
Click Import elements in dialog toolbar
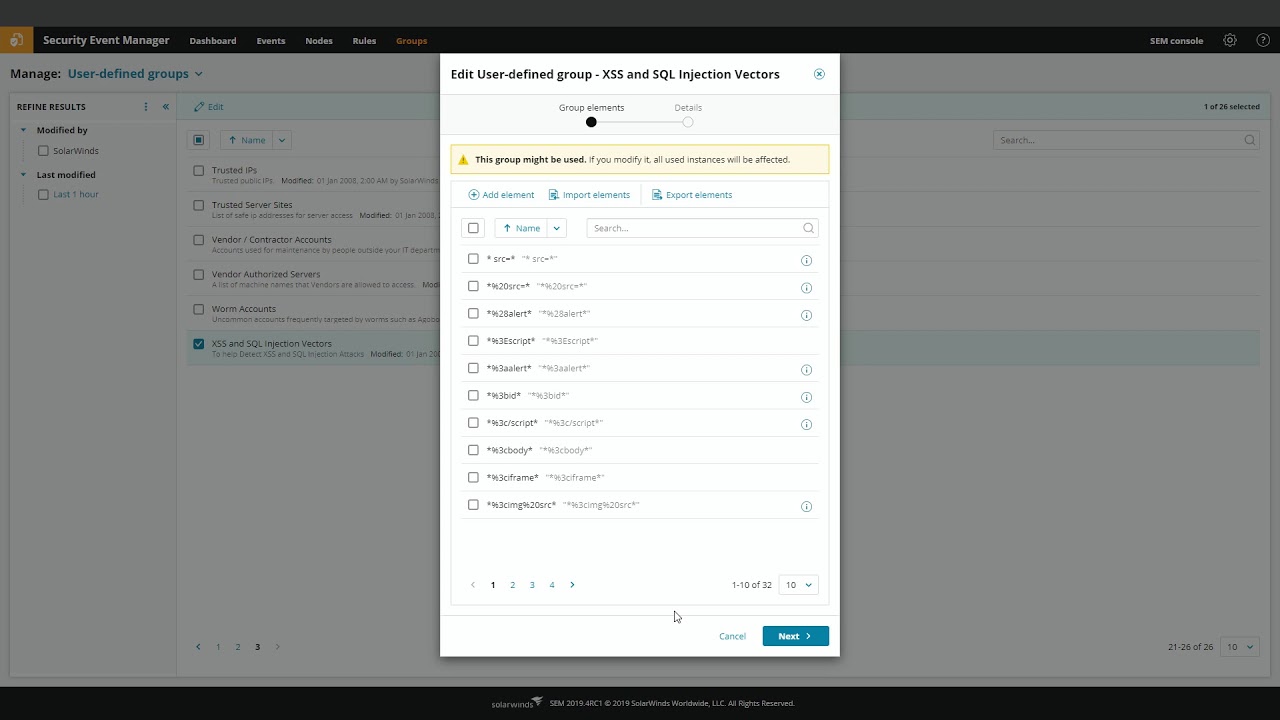589,195
